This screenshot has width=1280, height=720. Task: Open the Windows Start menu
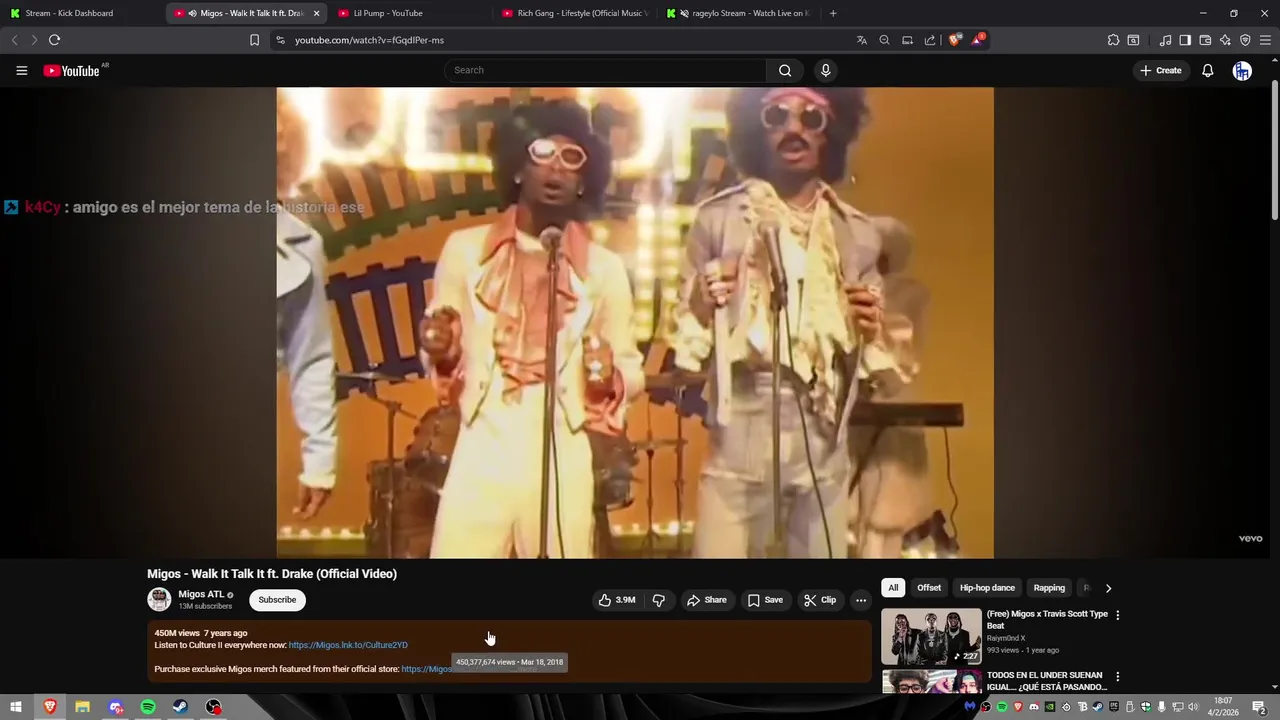click(x=16, y=707)
